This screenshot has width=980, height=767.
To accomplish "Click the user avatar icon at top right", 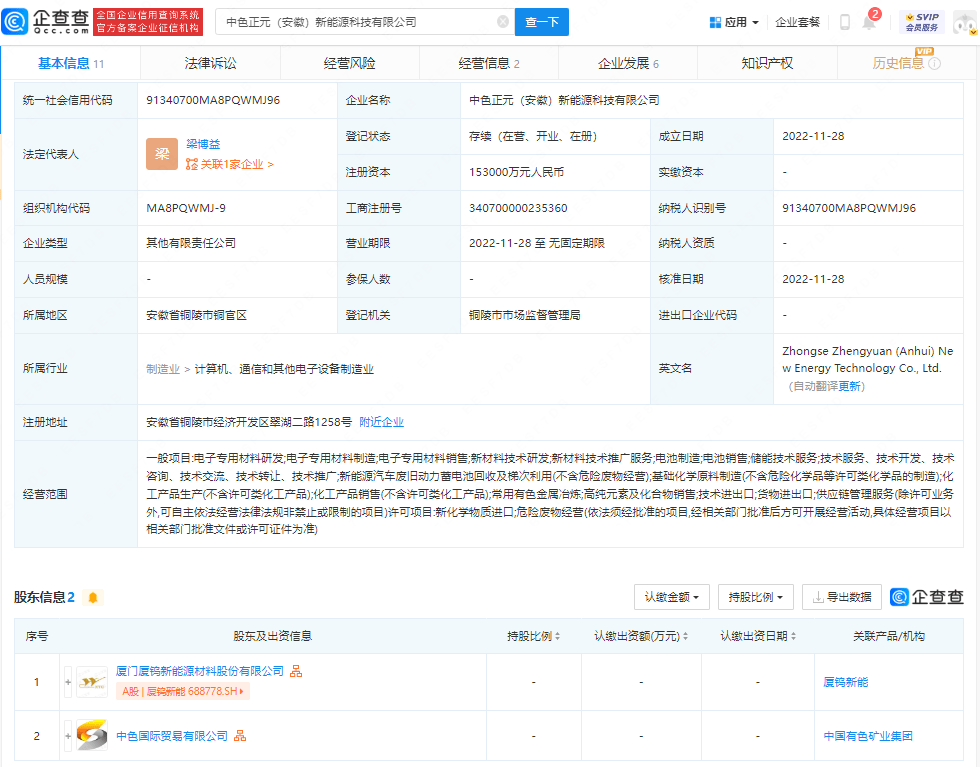I will click(966, 23).
